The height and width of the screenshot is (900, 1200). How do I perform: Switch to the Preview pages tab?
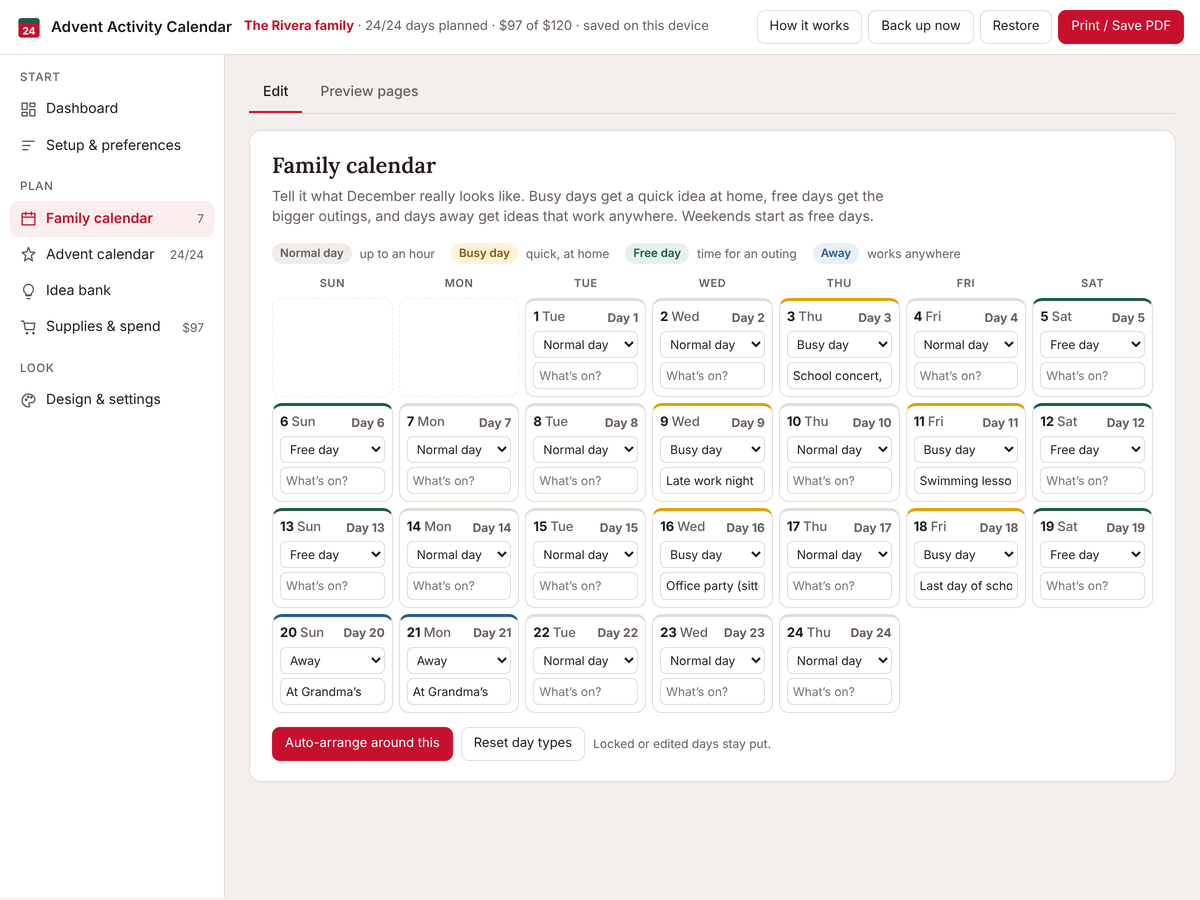click(x=369, y=91)
